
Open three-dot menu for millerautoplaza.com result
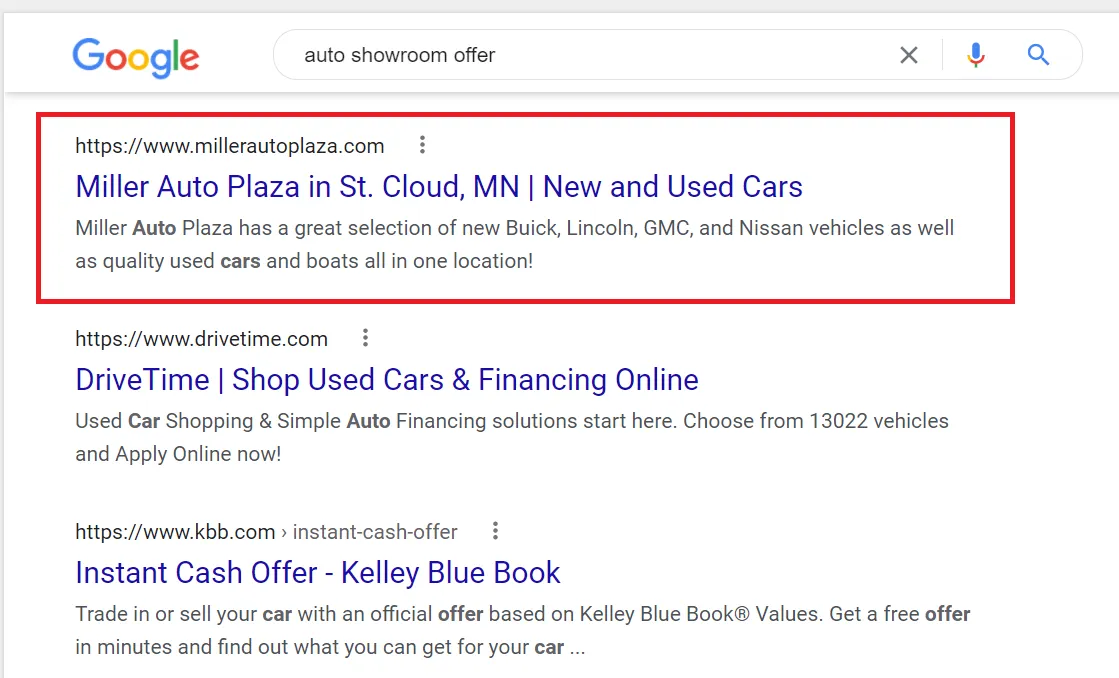(422, 146)
